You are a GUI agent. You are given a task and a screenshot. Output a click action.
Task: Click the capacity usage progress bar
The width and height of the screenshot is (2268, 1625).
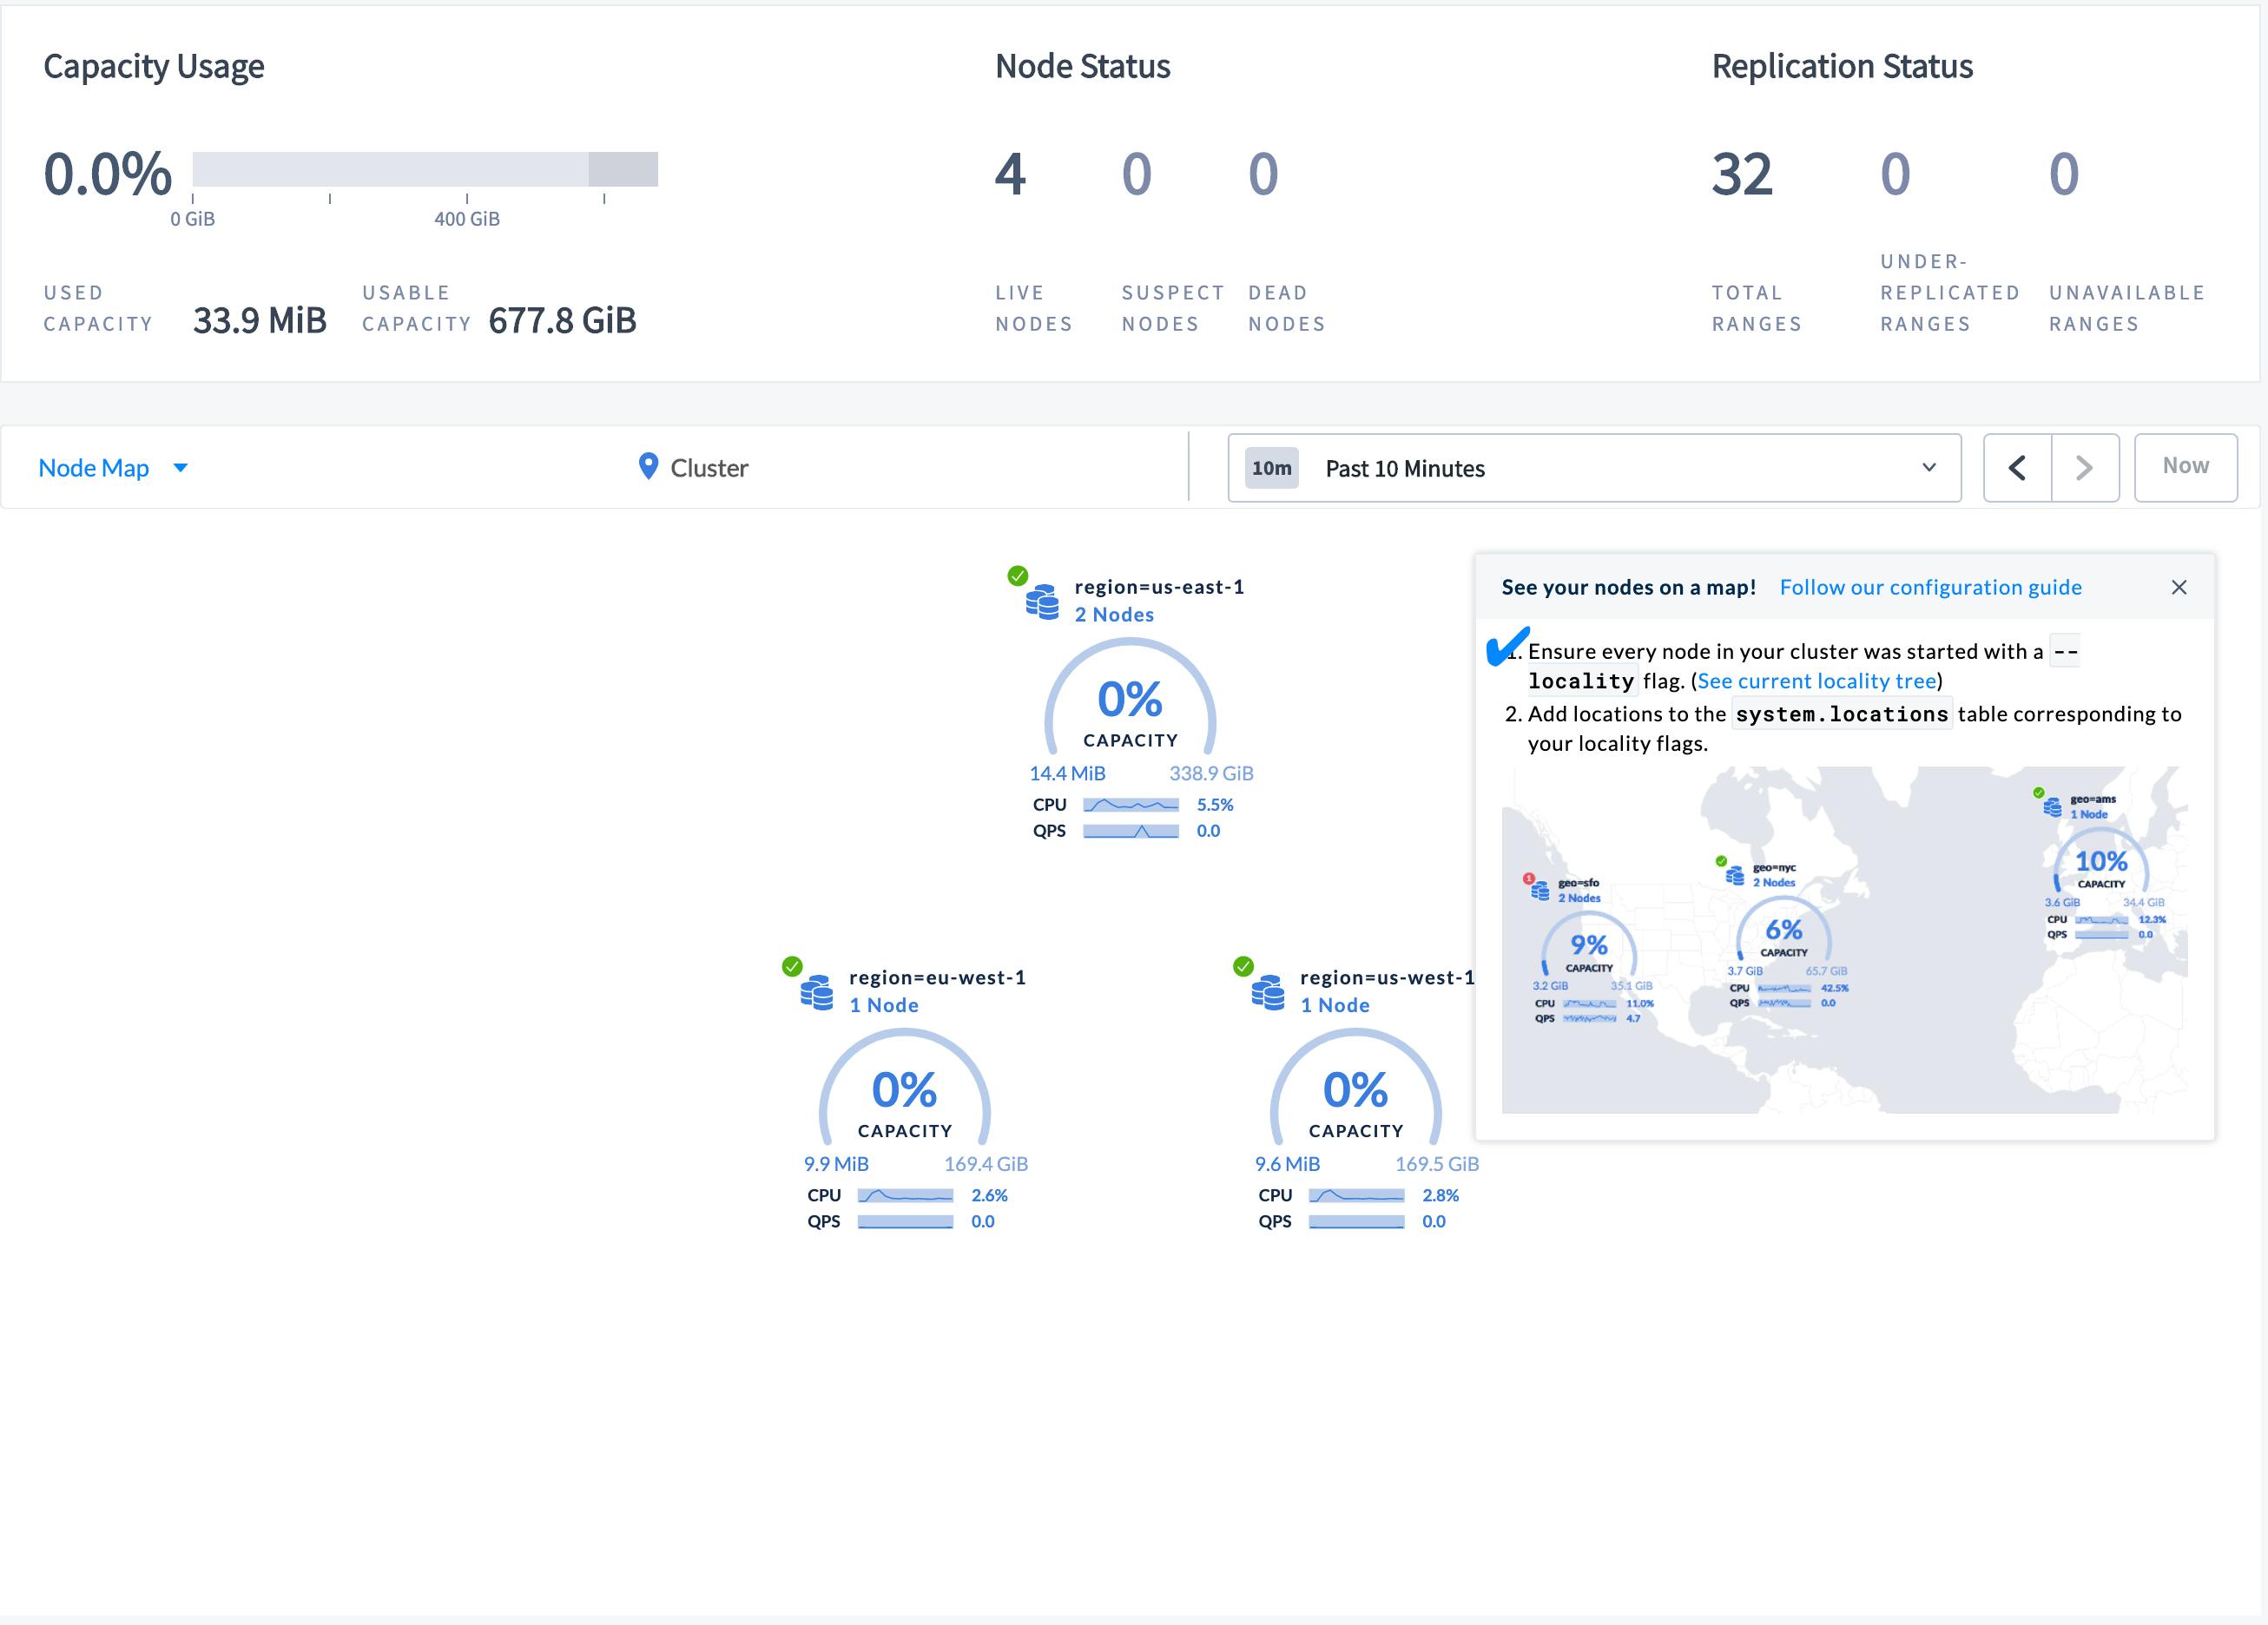coord(425,169)
